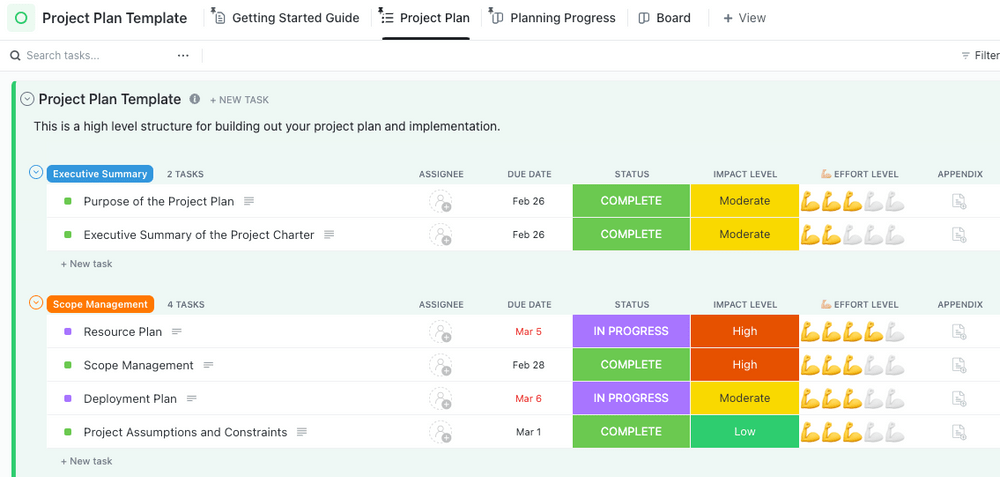Open the search options ellipsis menu
Image resolution: width=1000 pixels, height=477 pixels.
(183, 56)
